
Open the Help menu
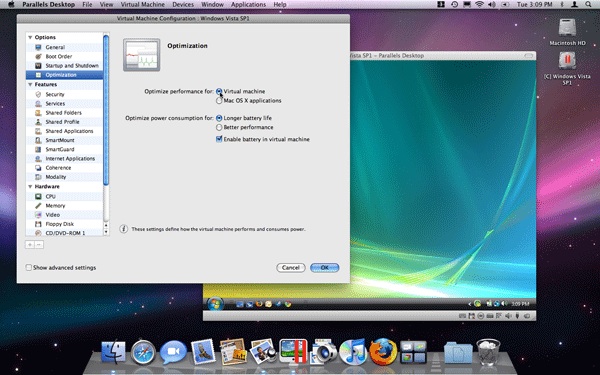click(280, 5)
